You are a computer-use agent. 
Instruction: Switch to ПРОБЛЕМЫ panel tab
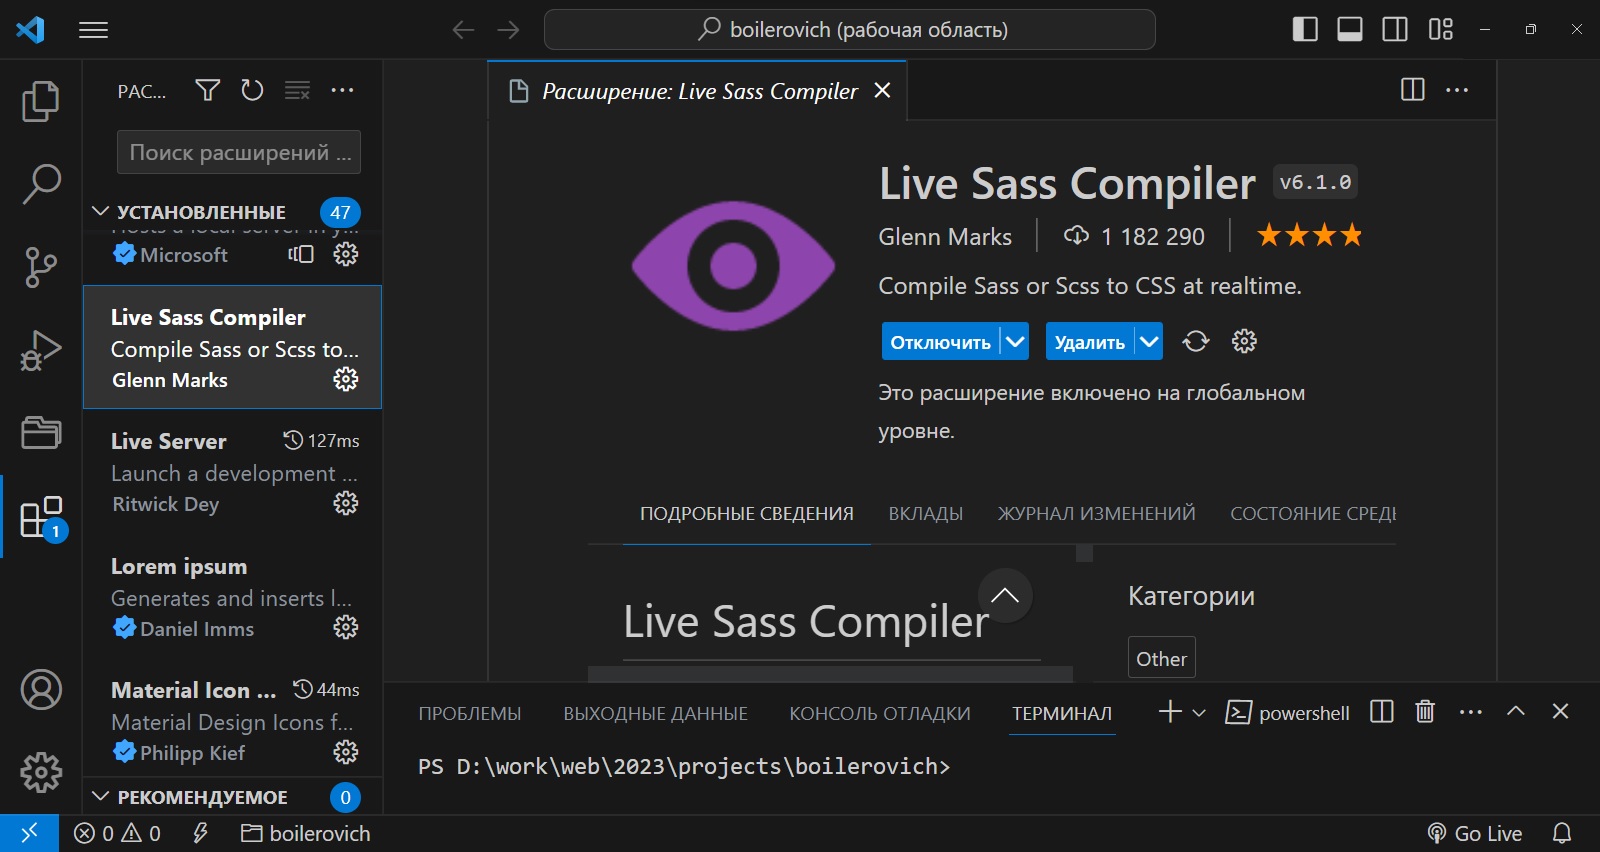coord(470,713)
